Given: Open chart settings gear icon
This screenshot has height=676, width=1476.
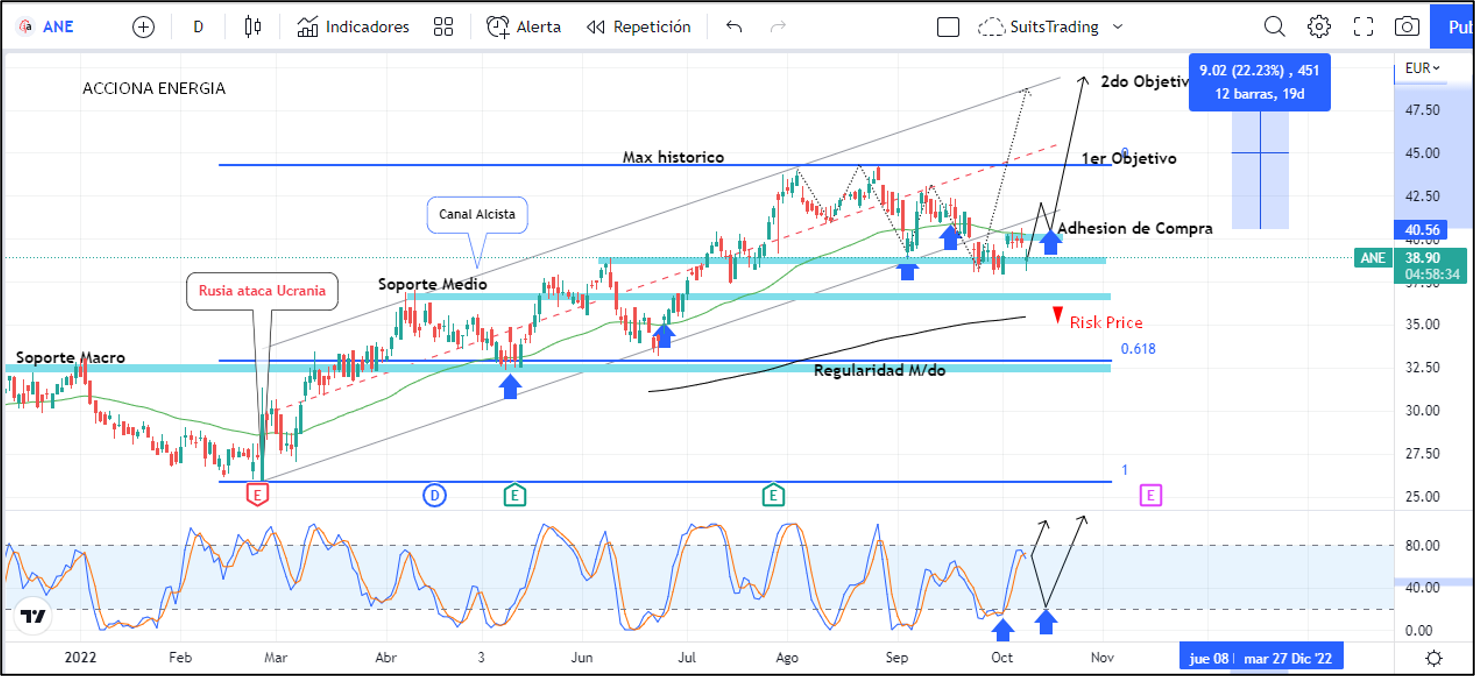Looking at the screenshot, I should pyautogui.click(x=1319, y=27).
